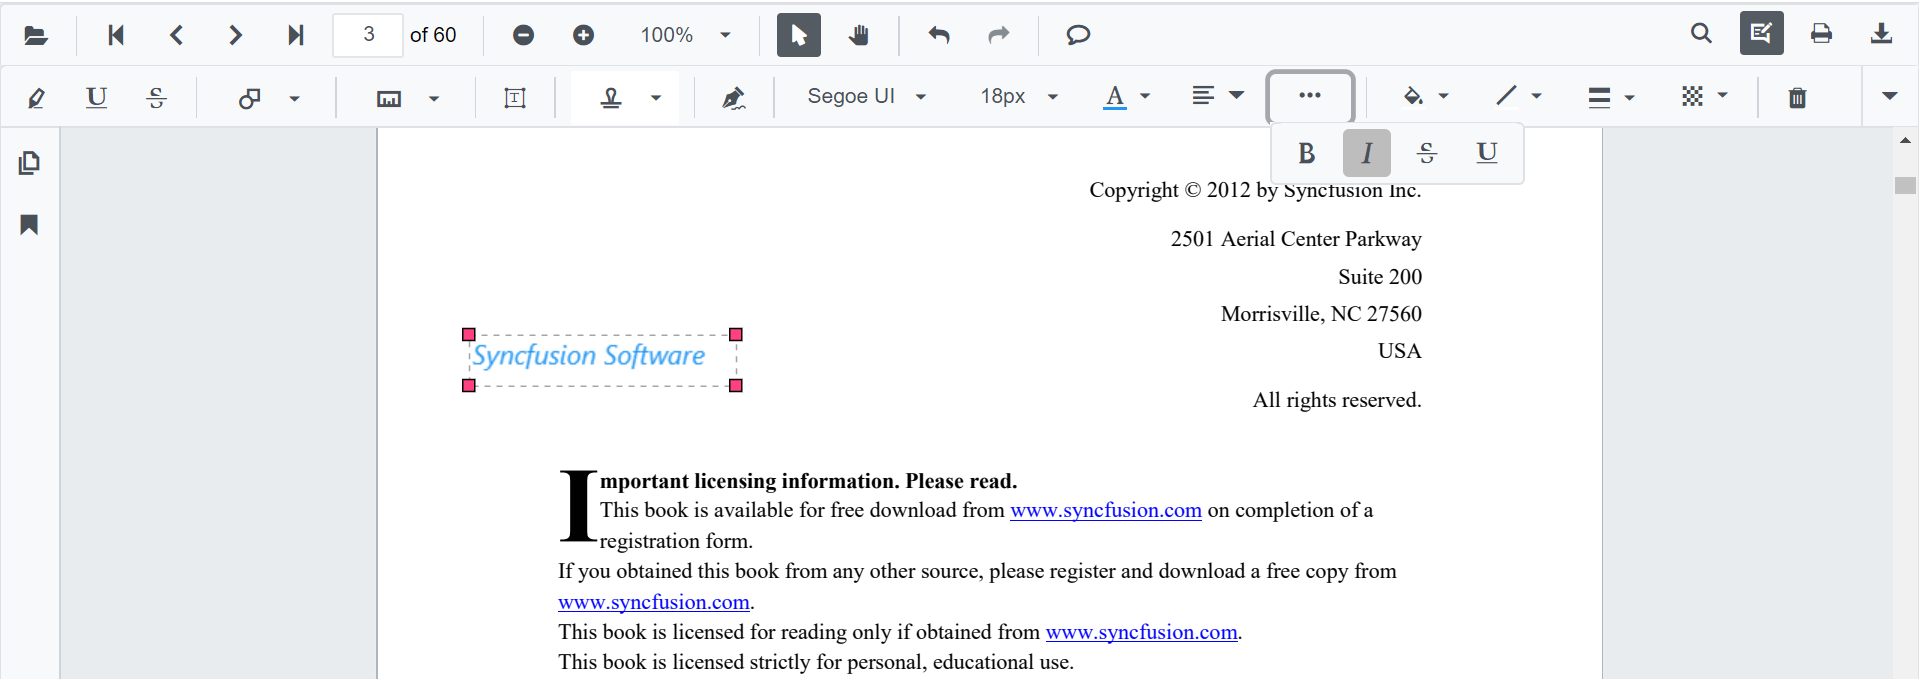1919x679 pixels.
Task: Activate the text selection cursor tool
Action: pyautogui.click(x=799, y=35)
